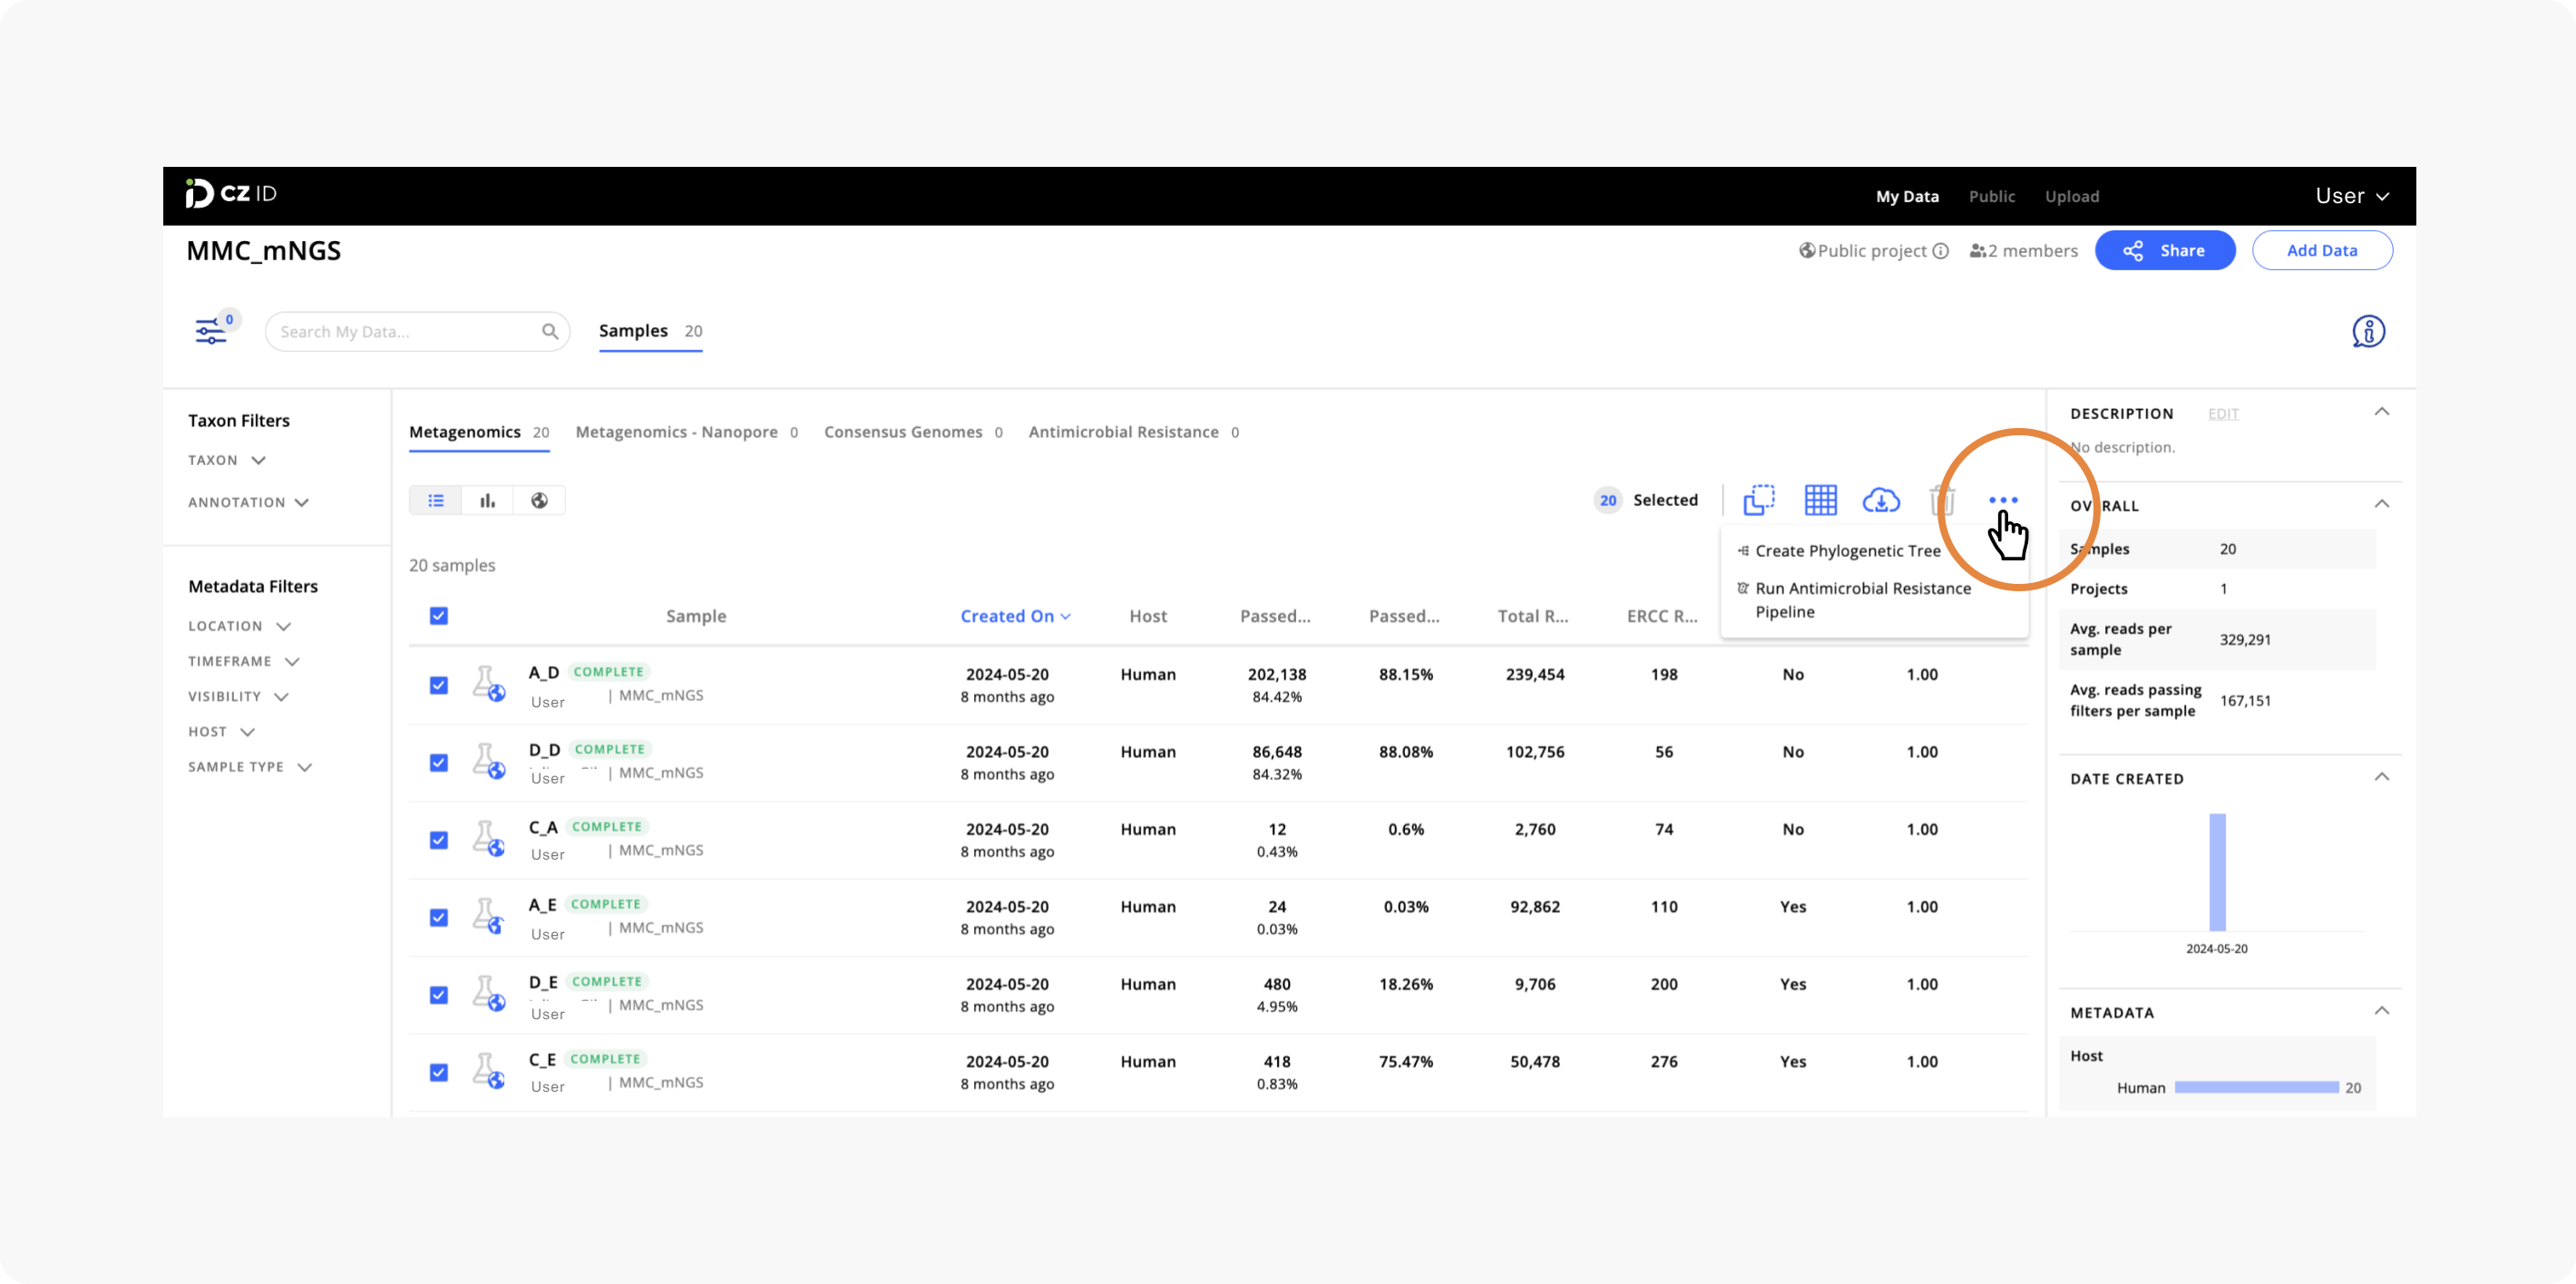Focus the Search My Data field
Image resolution: width=2576 pixels, height=1284 pixels.
pos(417,332)
